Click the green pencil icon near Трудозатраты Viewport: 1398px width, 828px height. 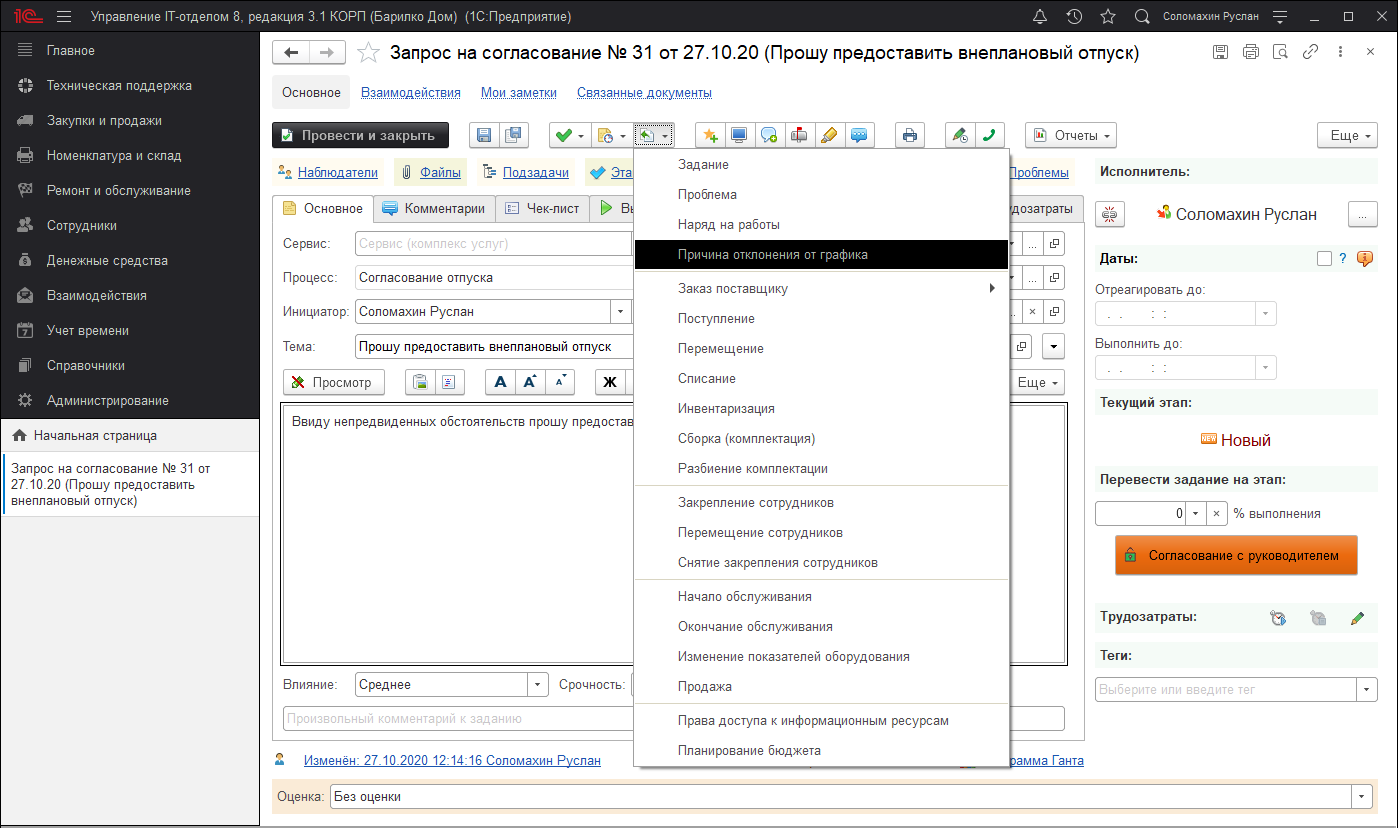pos(1356,618)
